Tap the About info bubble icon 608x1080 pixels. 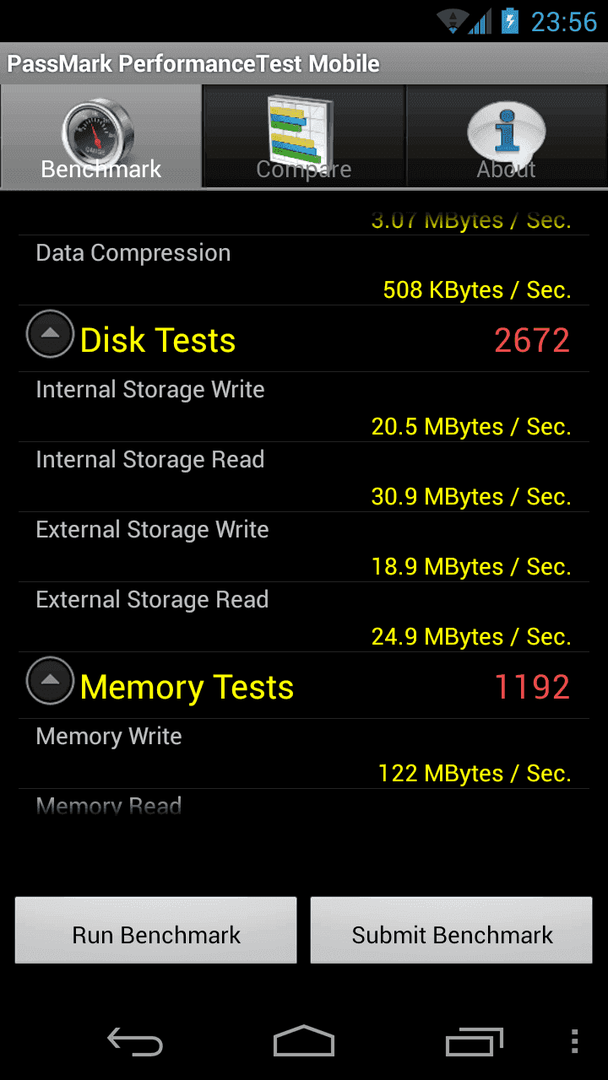(x=506, y=130)
